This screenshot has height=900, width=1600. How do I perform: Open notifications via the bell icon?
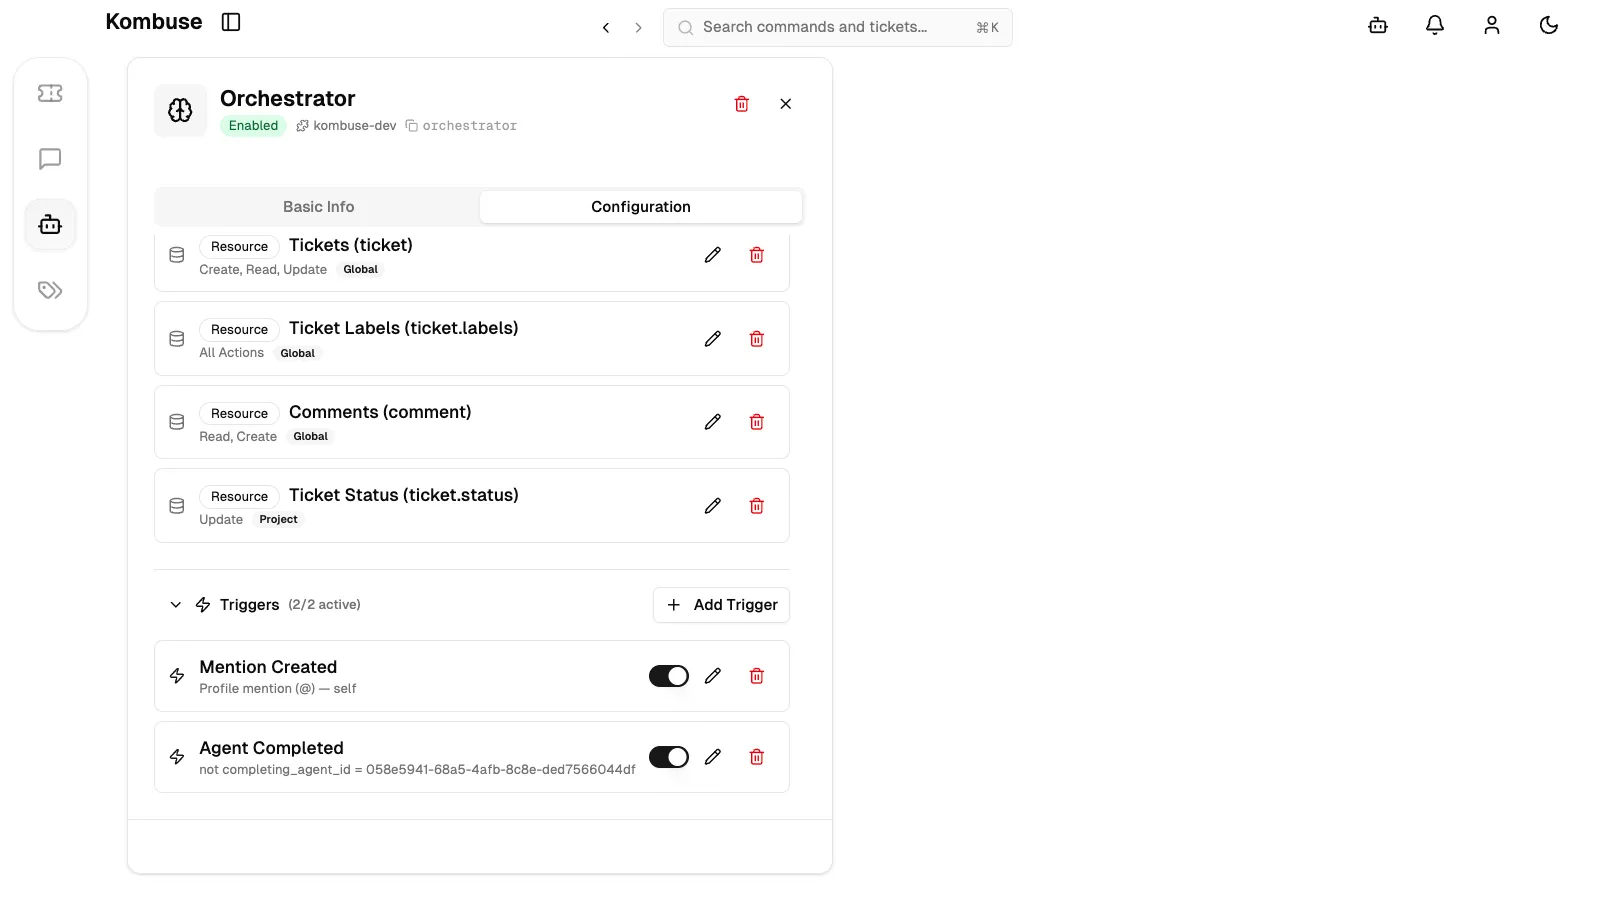coord(1434,25)
